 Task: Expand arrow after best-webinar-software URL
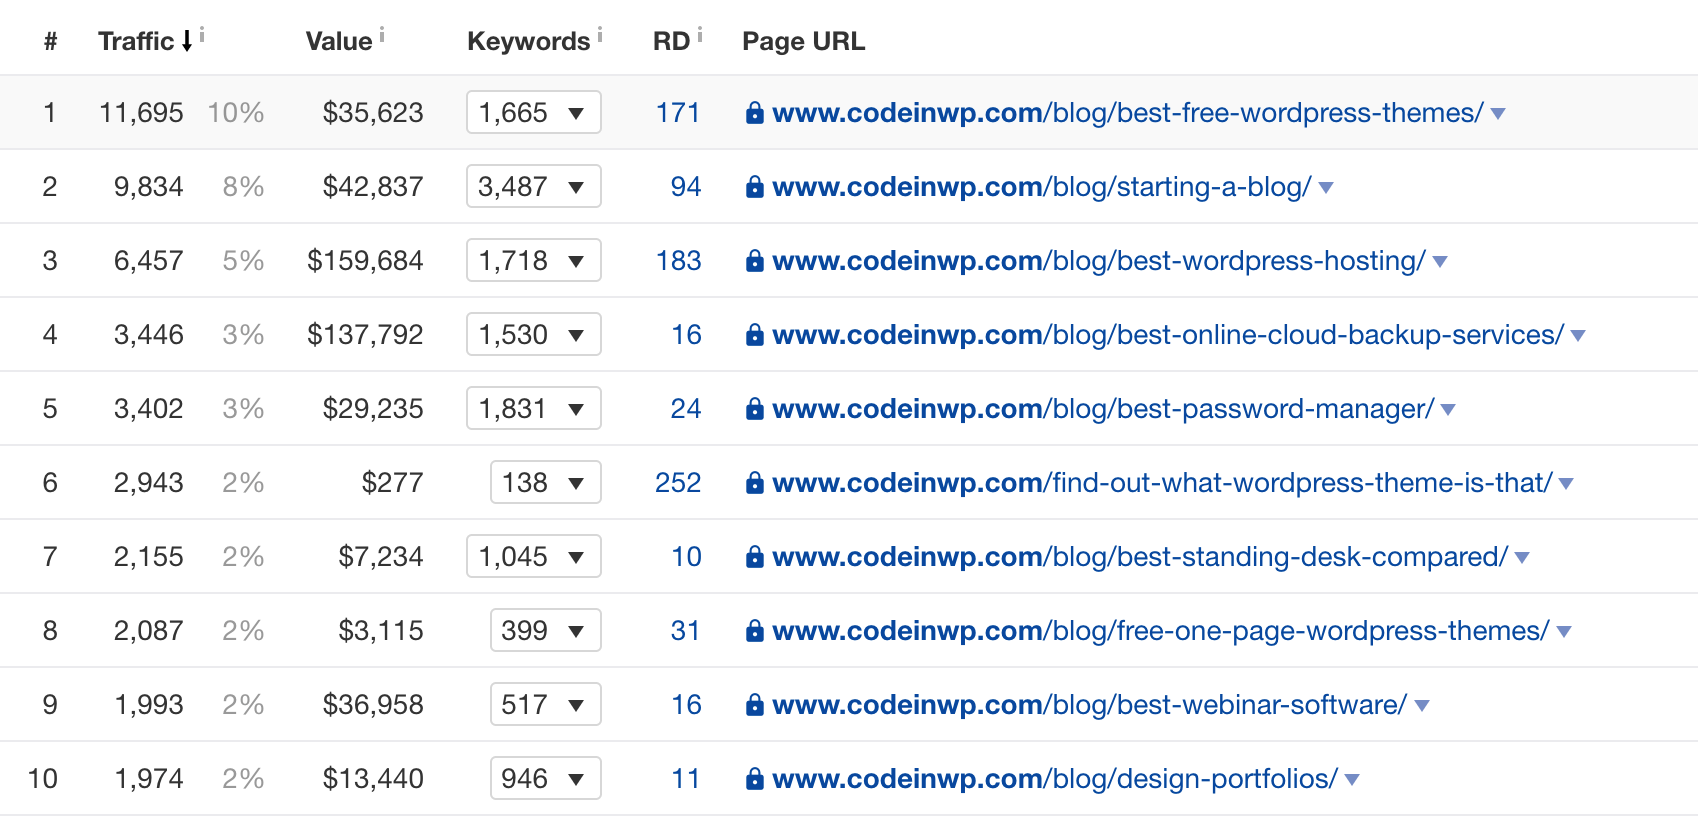pyautogui.click(x=1422, y=706)
